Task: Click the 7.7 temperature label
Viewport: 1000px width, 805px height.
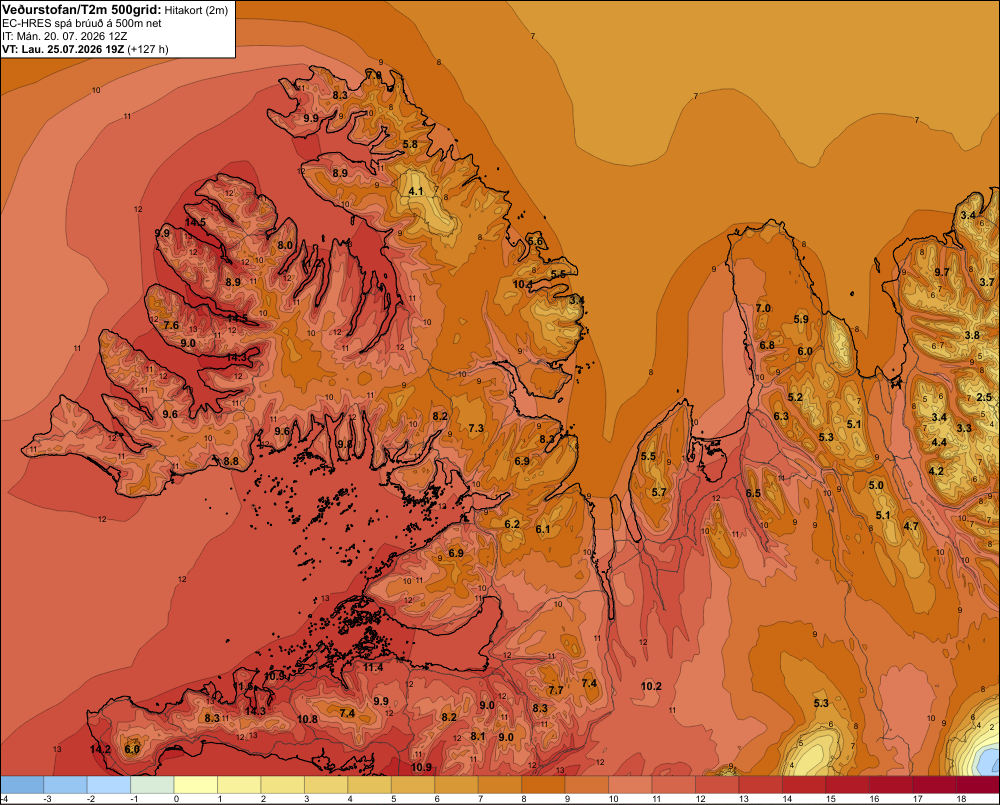Action: [x=556, y=690]
